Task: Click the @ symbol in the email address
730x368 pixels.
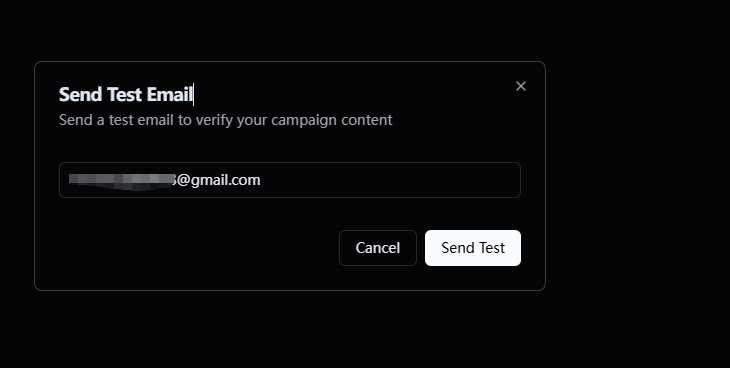Action: pos(183,180)
